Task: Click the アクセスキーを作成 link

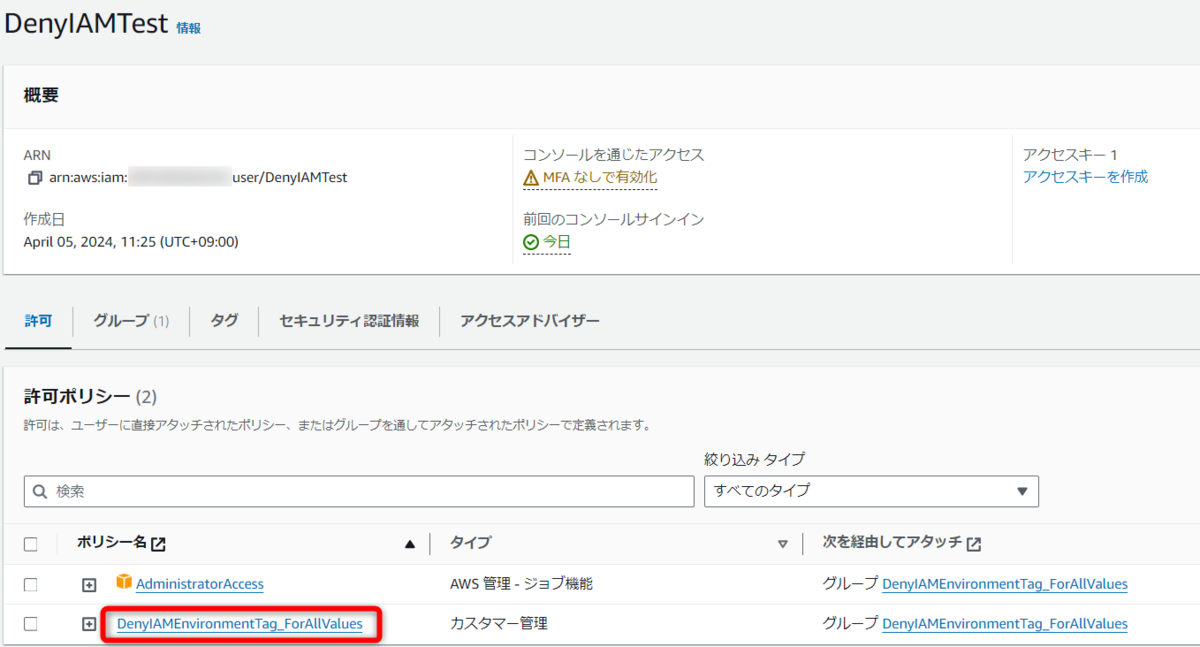Action: click(x=1085, y=177)
